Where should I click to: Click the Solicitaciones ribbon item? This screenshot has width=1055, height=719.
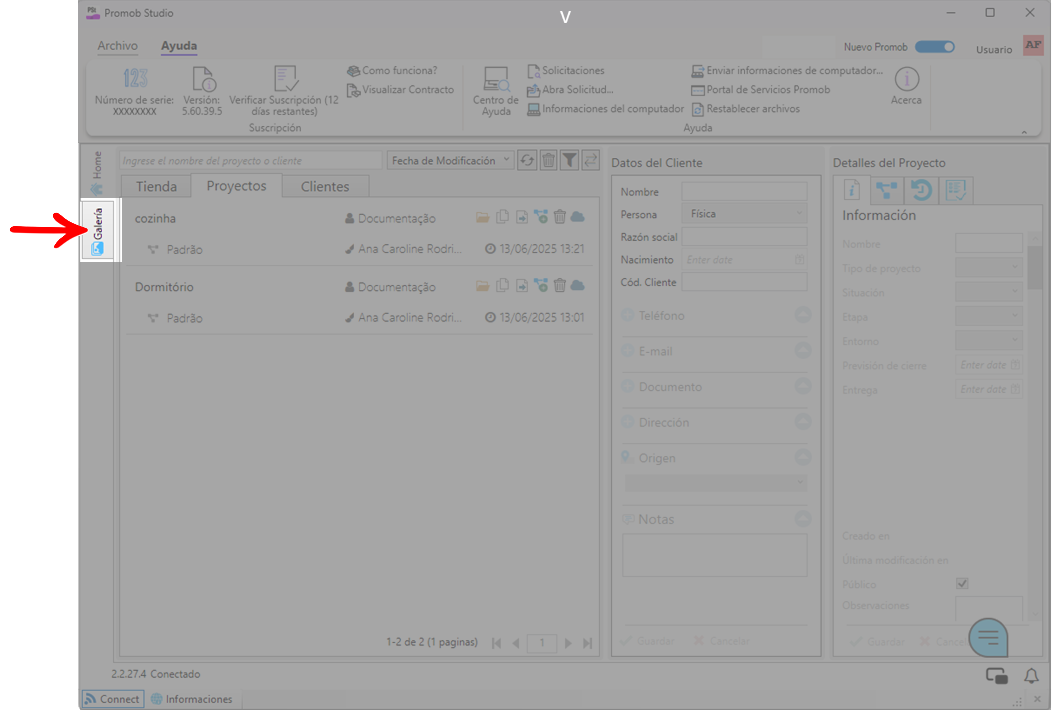pyautogui.click(x=566, y=71)
